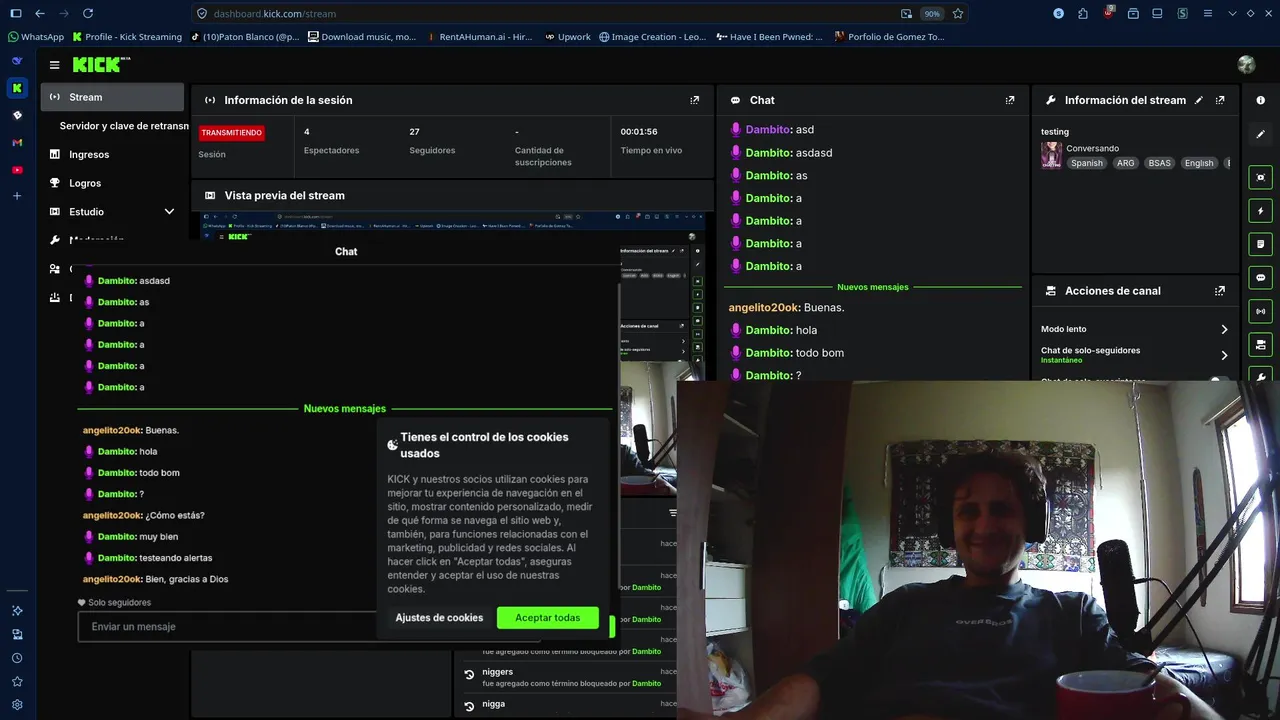Open the WhatsApp bookmark
Viewport: 1280px width, 720px height.
pyautogui.click(x=36, y=37)
